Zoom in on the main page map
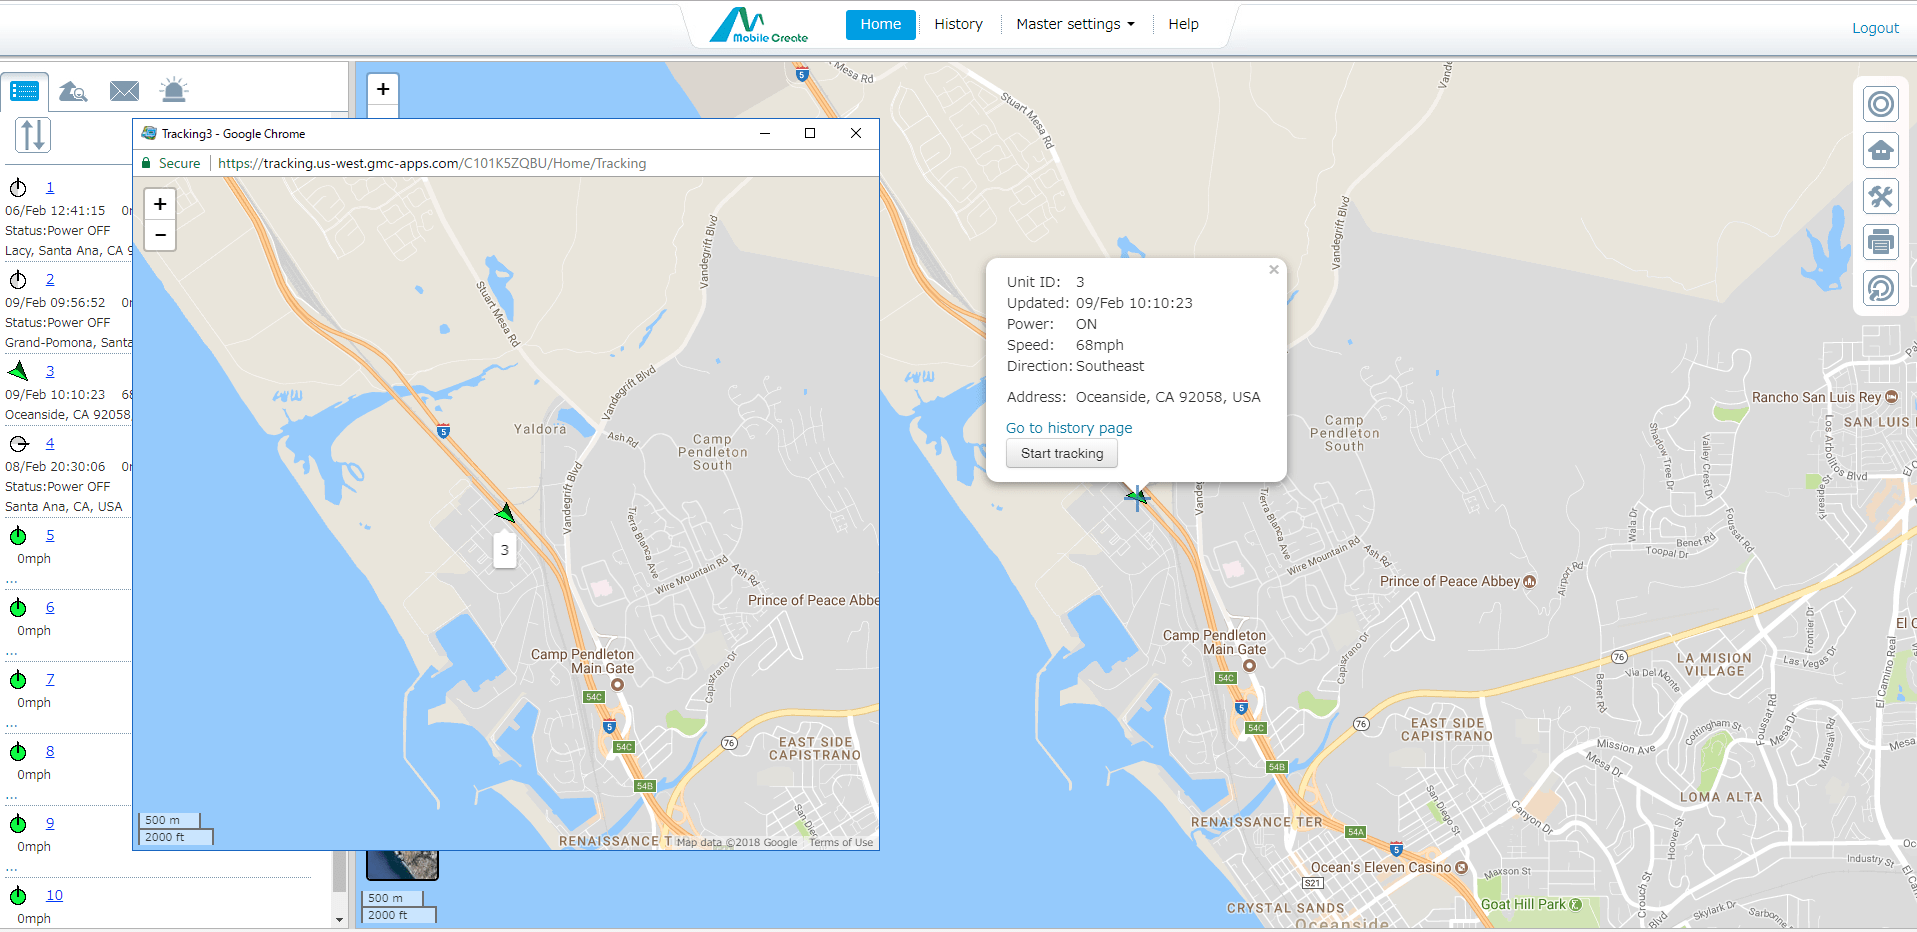The width and height of the screenshot is (1917, 932). (x=383, y=89)
